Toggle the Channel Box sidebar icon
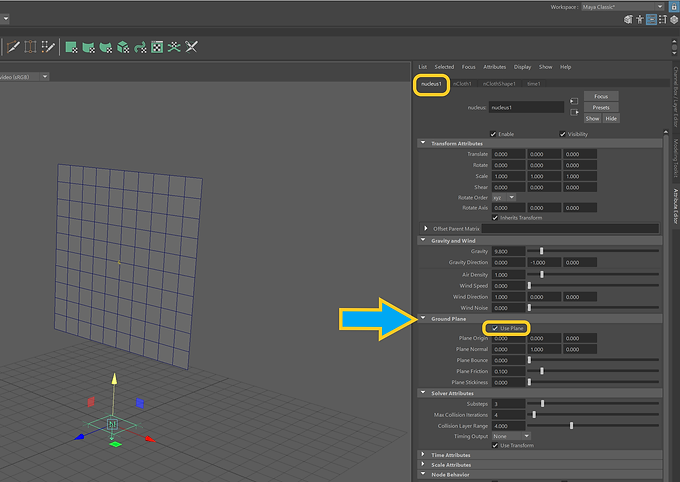The width and height of the screenshot is (680, 482). click(x=674, y=20)
